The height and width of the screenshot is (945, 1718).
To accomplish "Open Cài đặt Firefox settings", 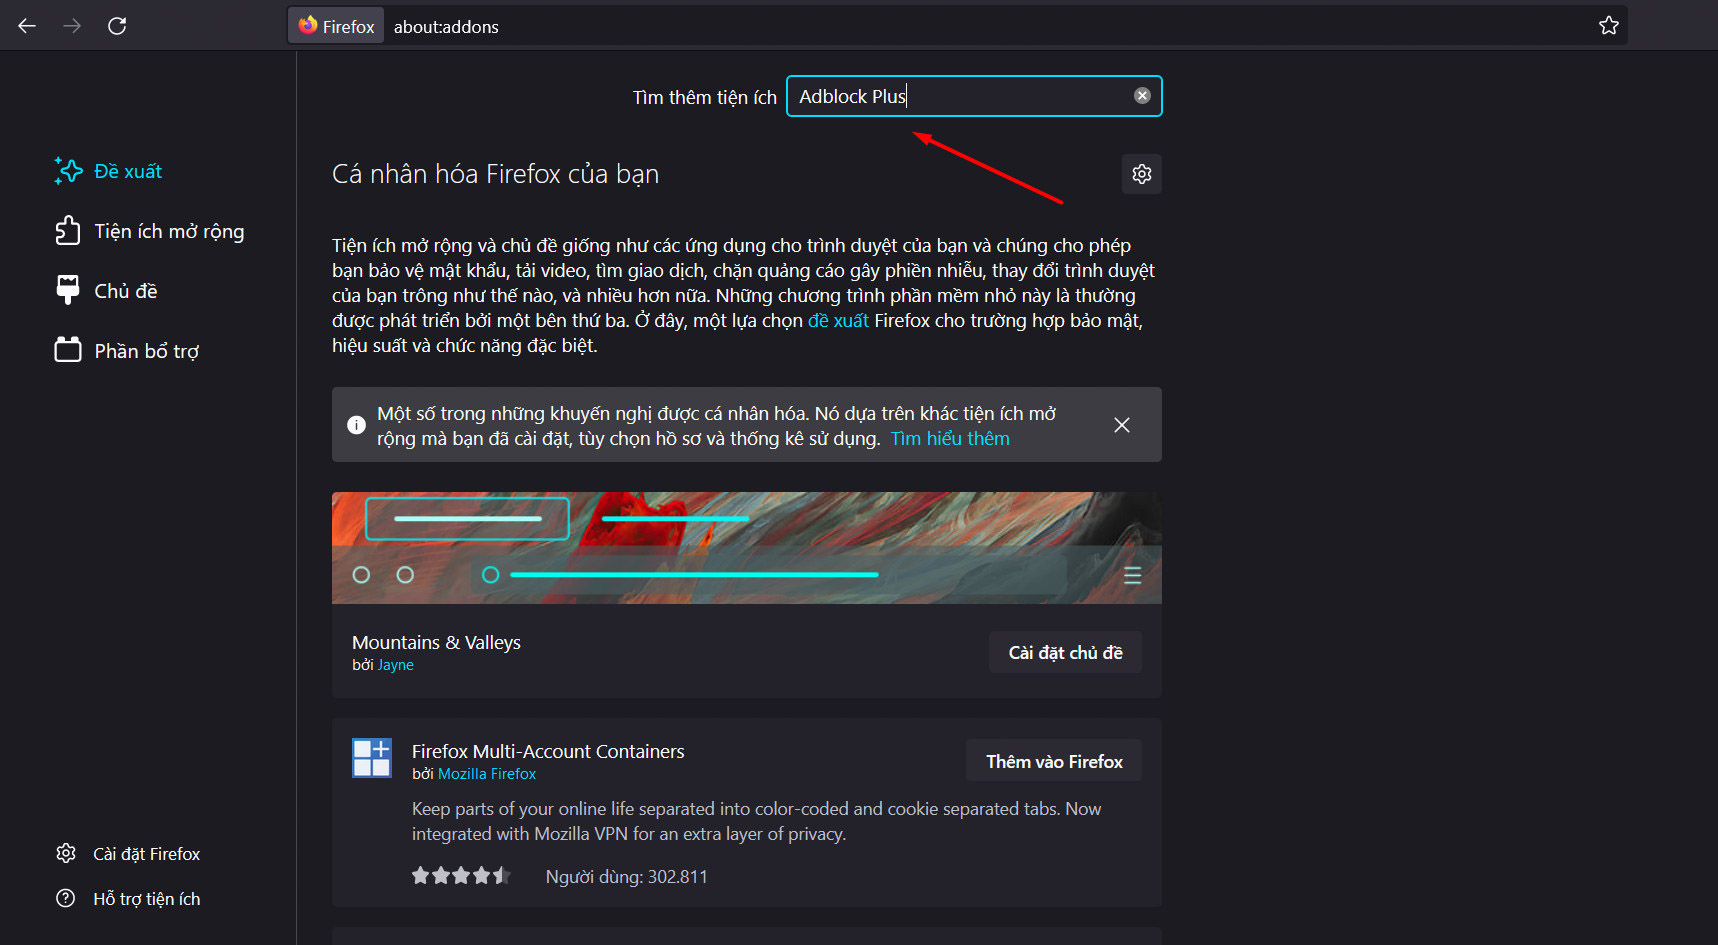I will (128, 854).
